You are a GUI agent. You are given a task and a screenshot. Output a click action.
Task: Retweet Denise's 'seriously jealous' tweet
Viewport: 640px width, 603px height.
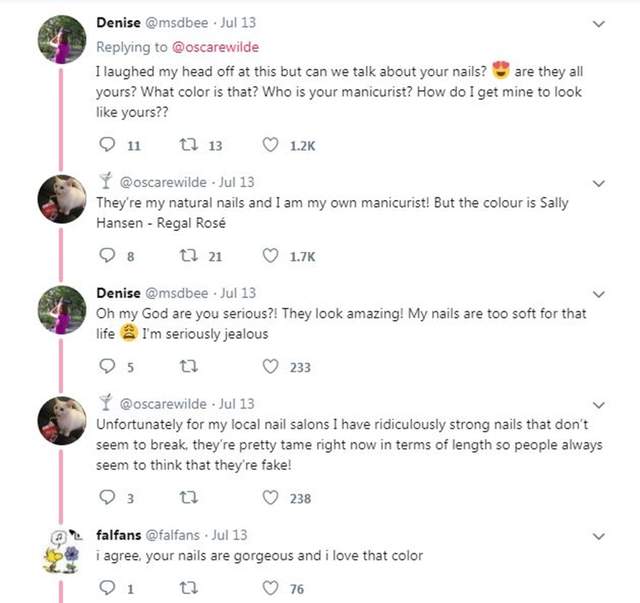188,367
